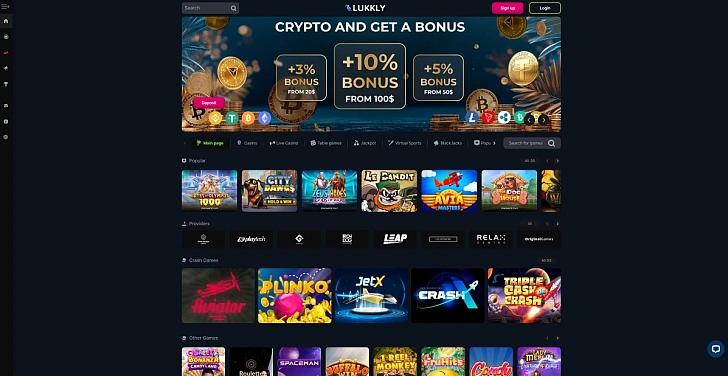Click the Ethereum coin icon on banner
The width and height of the screenshot is (728, 376).
click(x=265, y=118)
